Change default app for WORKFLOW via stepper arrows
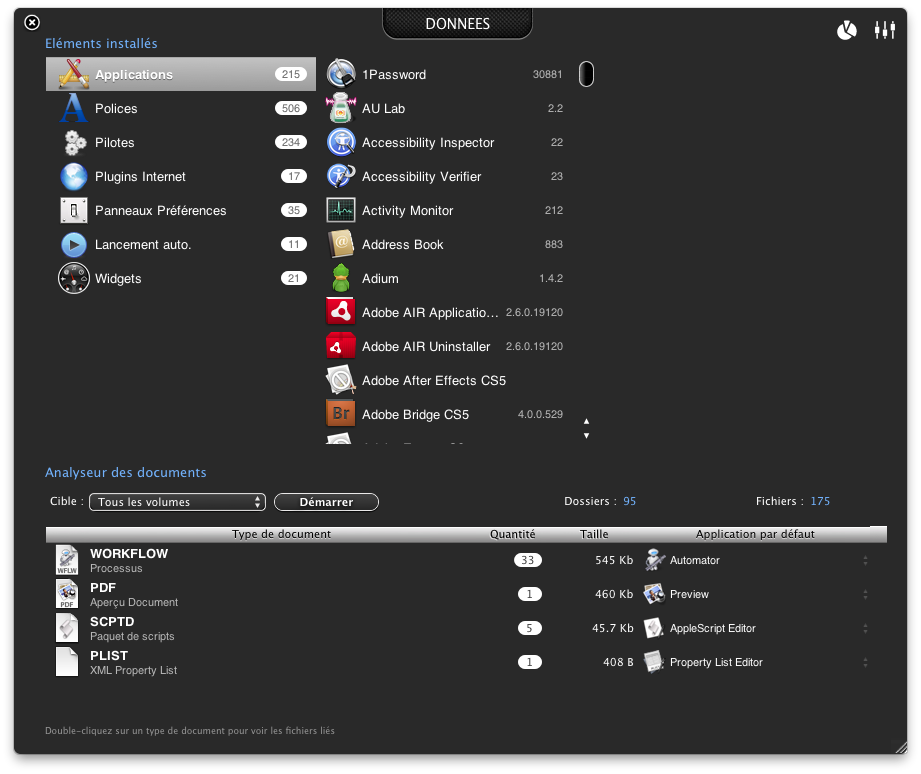Image resolution: width=921 pixels, height=774 pixels. [x=865, y=561]
